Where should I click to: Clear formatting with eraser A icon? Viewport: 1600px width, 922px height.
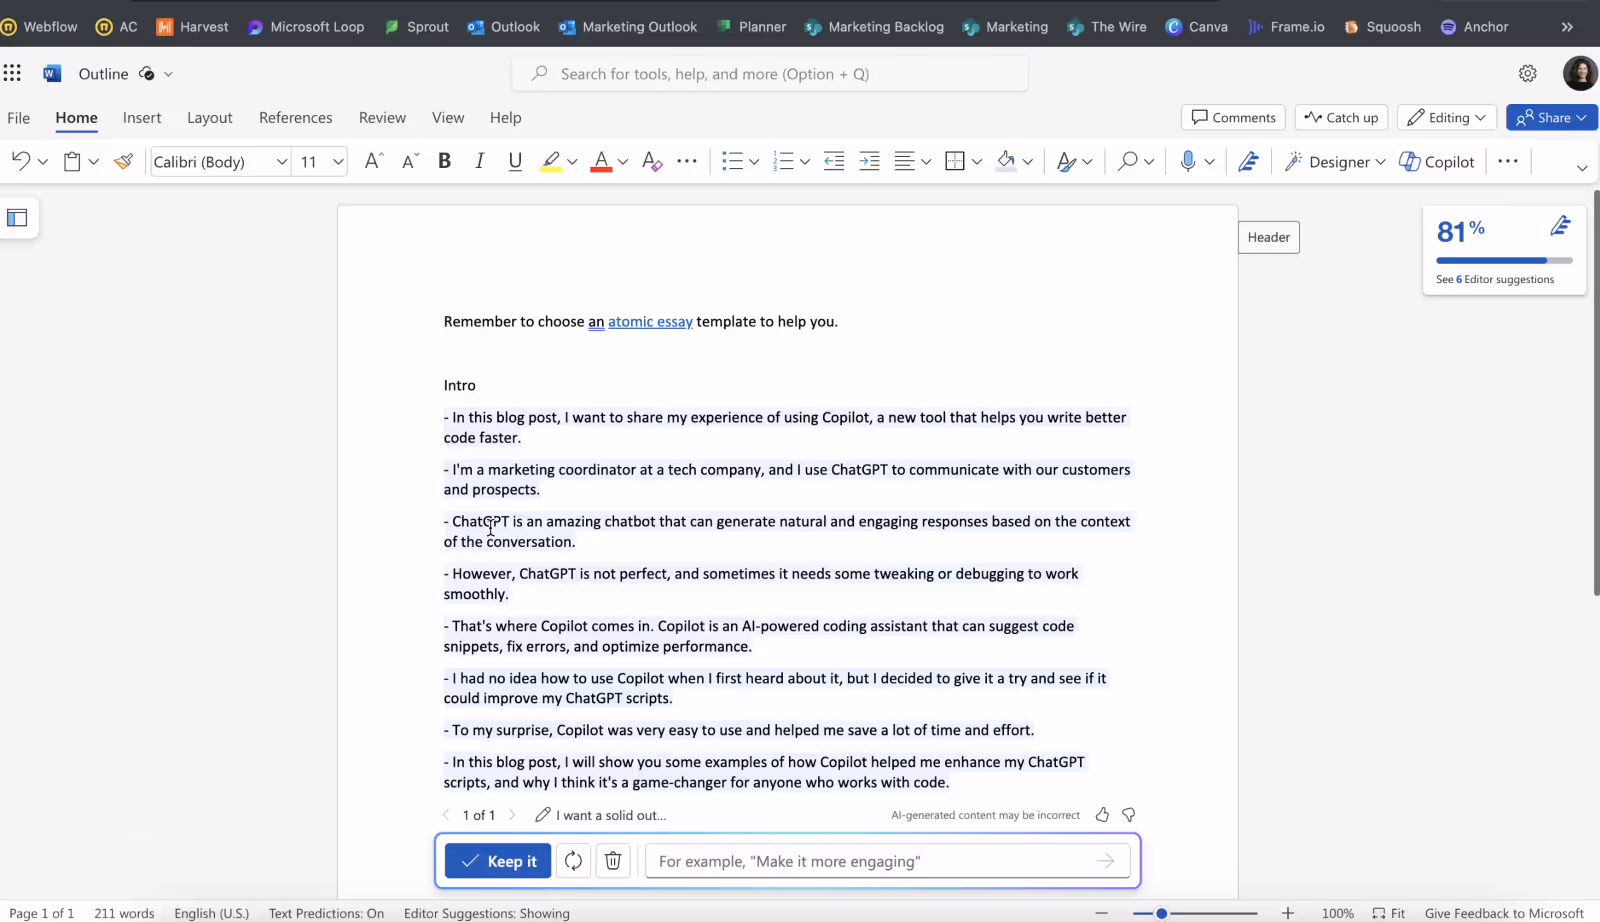[652, 161]
